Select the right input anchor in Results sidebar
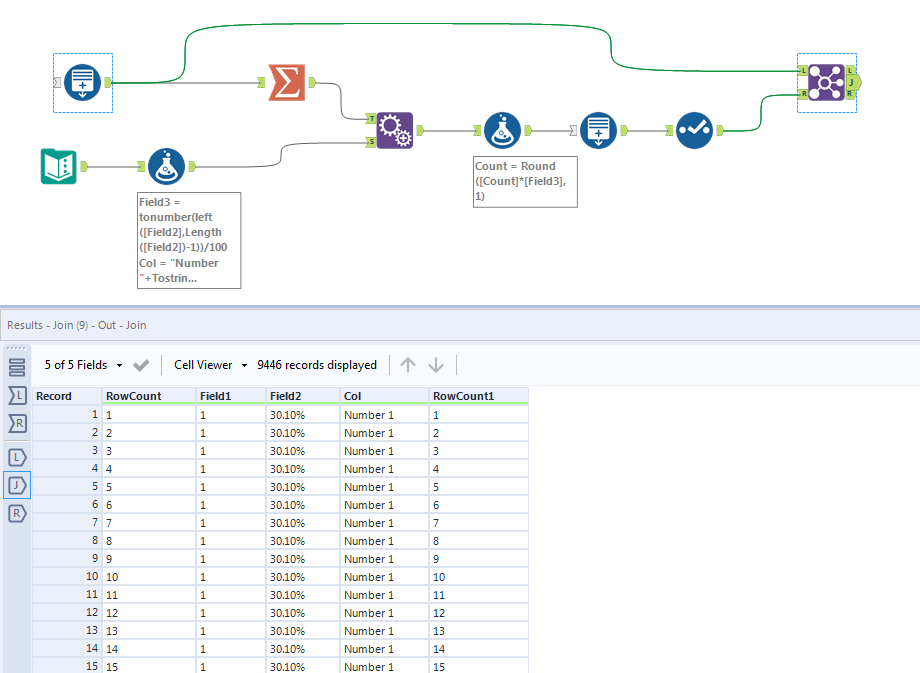The width and height of the screenshot is (920, 673). (x=15, y=424)
